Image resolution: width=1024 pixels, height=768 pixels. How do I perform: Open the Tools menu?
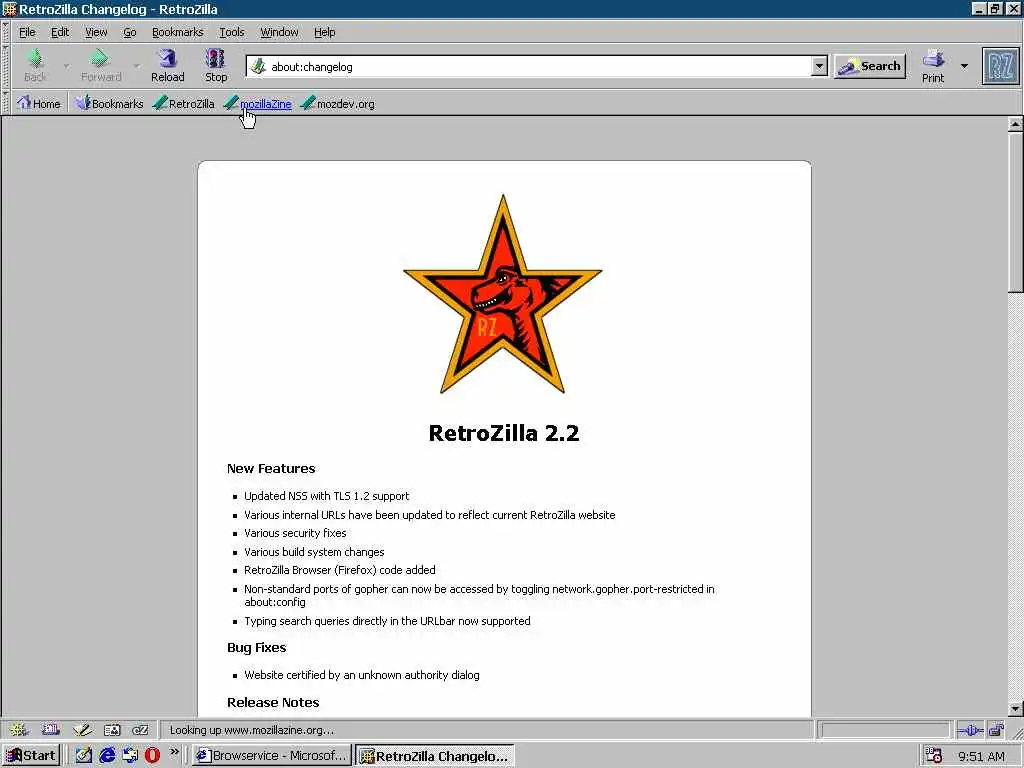coord(231,32)
